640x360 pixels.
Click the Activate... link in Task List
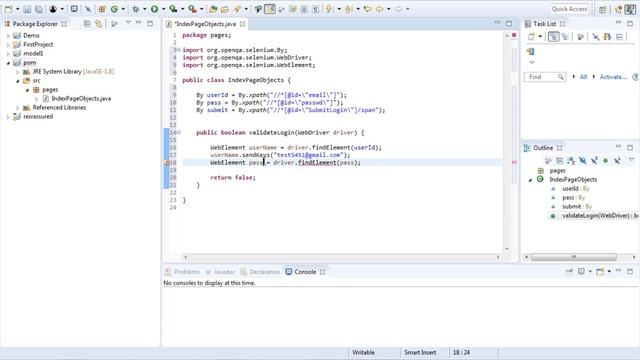[613, 77]
